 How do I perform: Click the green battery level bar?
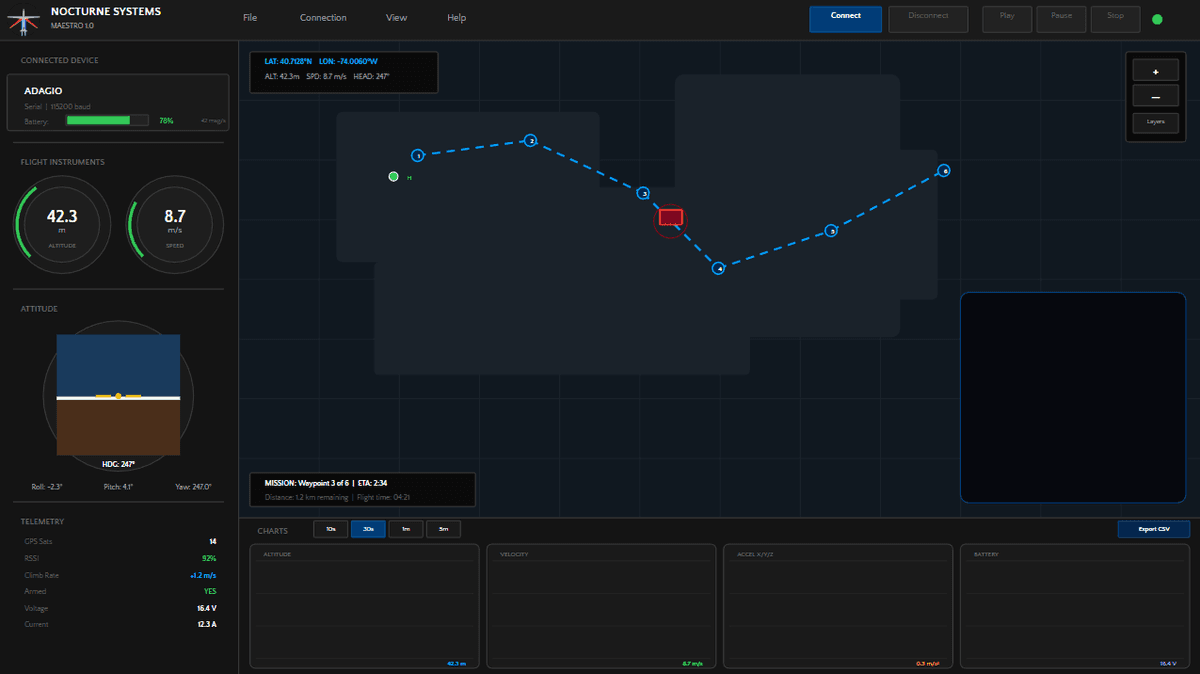pos(99,120)
